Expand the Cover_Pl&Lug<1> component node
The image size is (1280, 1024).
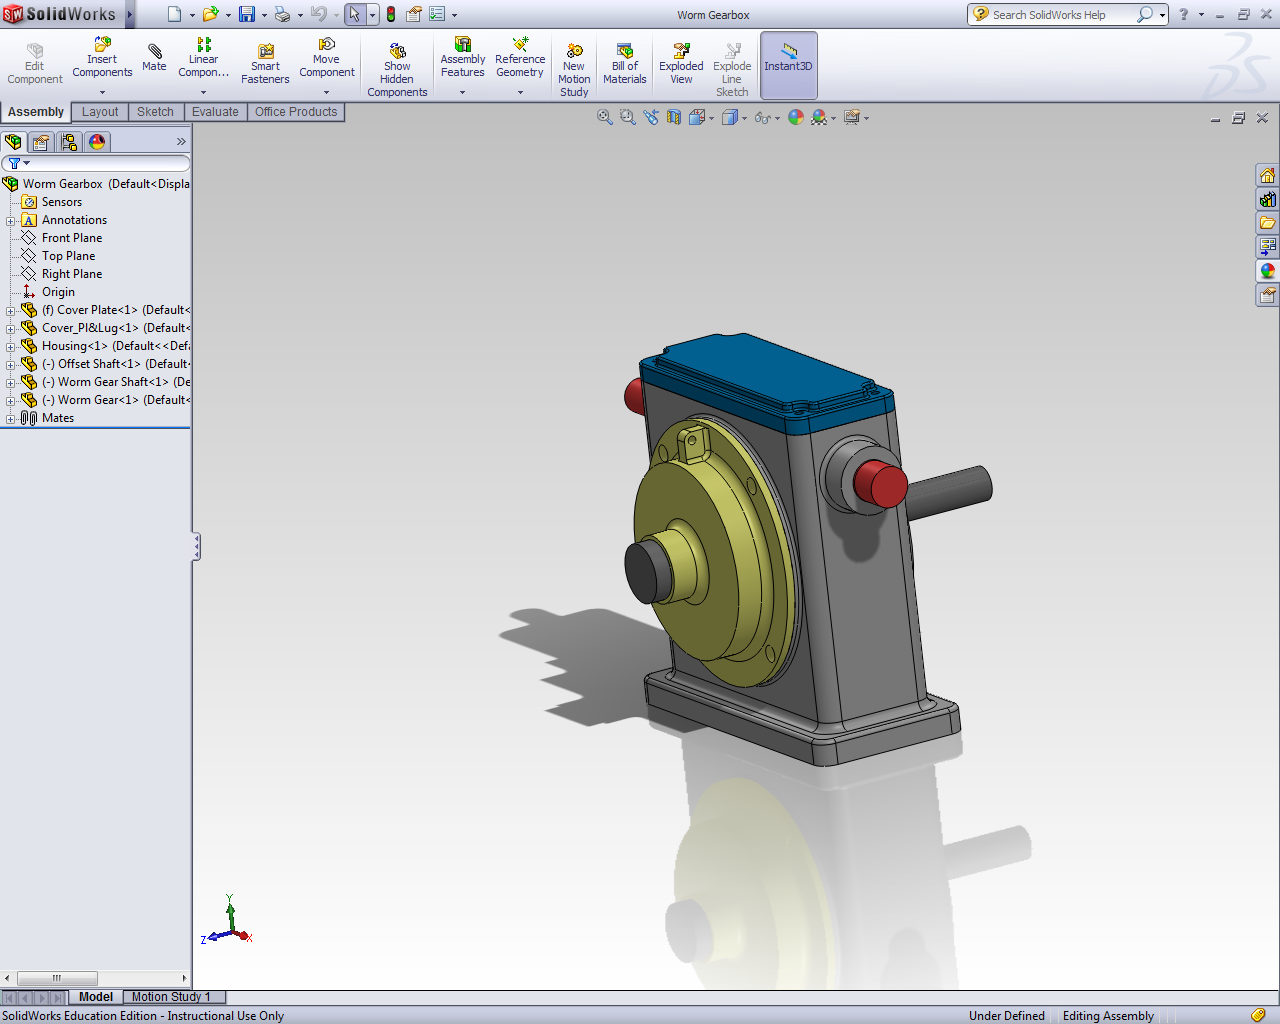[x=11, y=329]
